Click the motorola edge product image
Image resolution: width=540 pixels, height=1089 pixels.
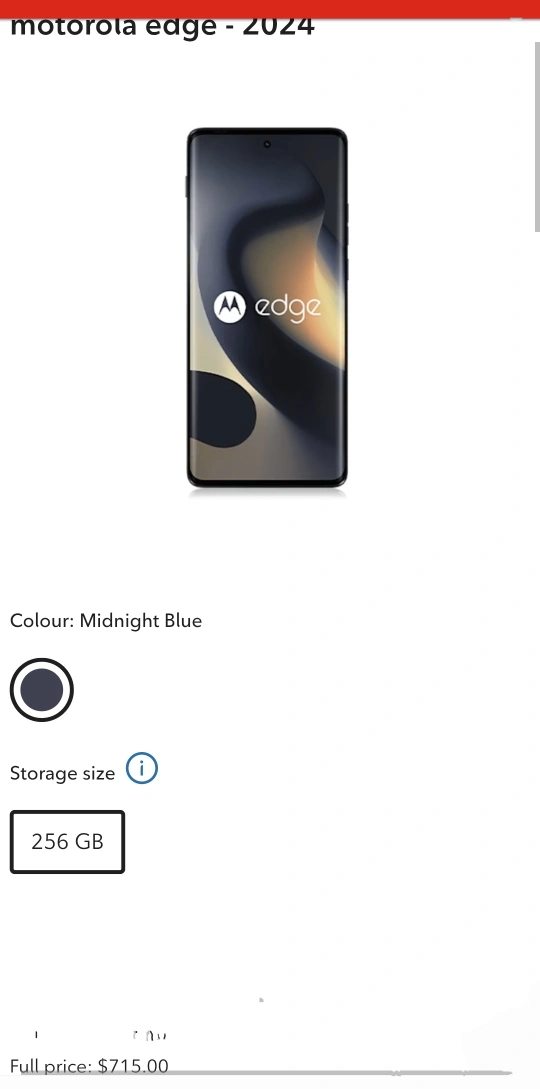point(267,308)
